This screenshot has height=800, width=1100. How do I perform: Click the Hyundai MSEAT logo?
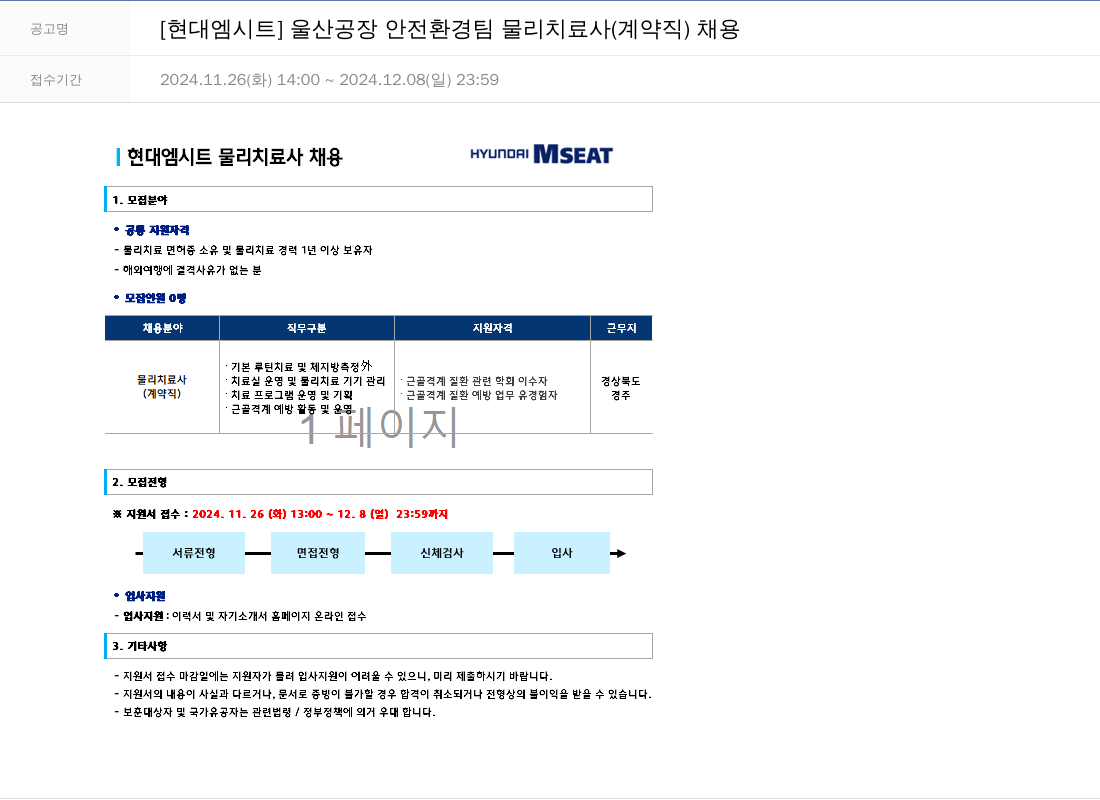point(541,154)
